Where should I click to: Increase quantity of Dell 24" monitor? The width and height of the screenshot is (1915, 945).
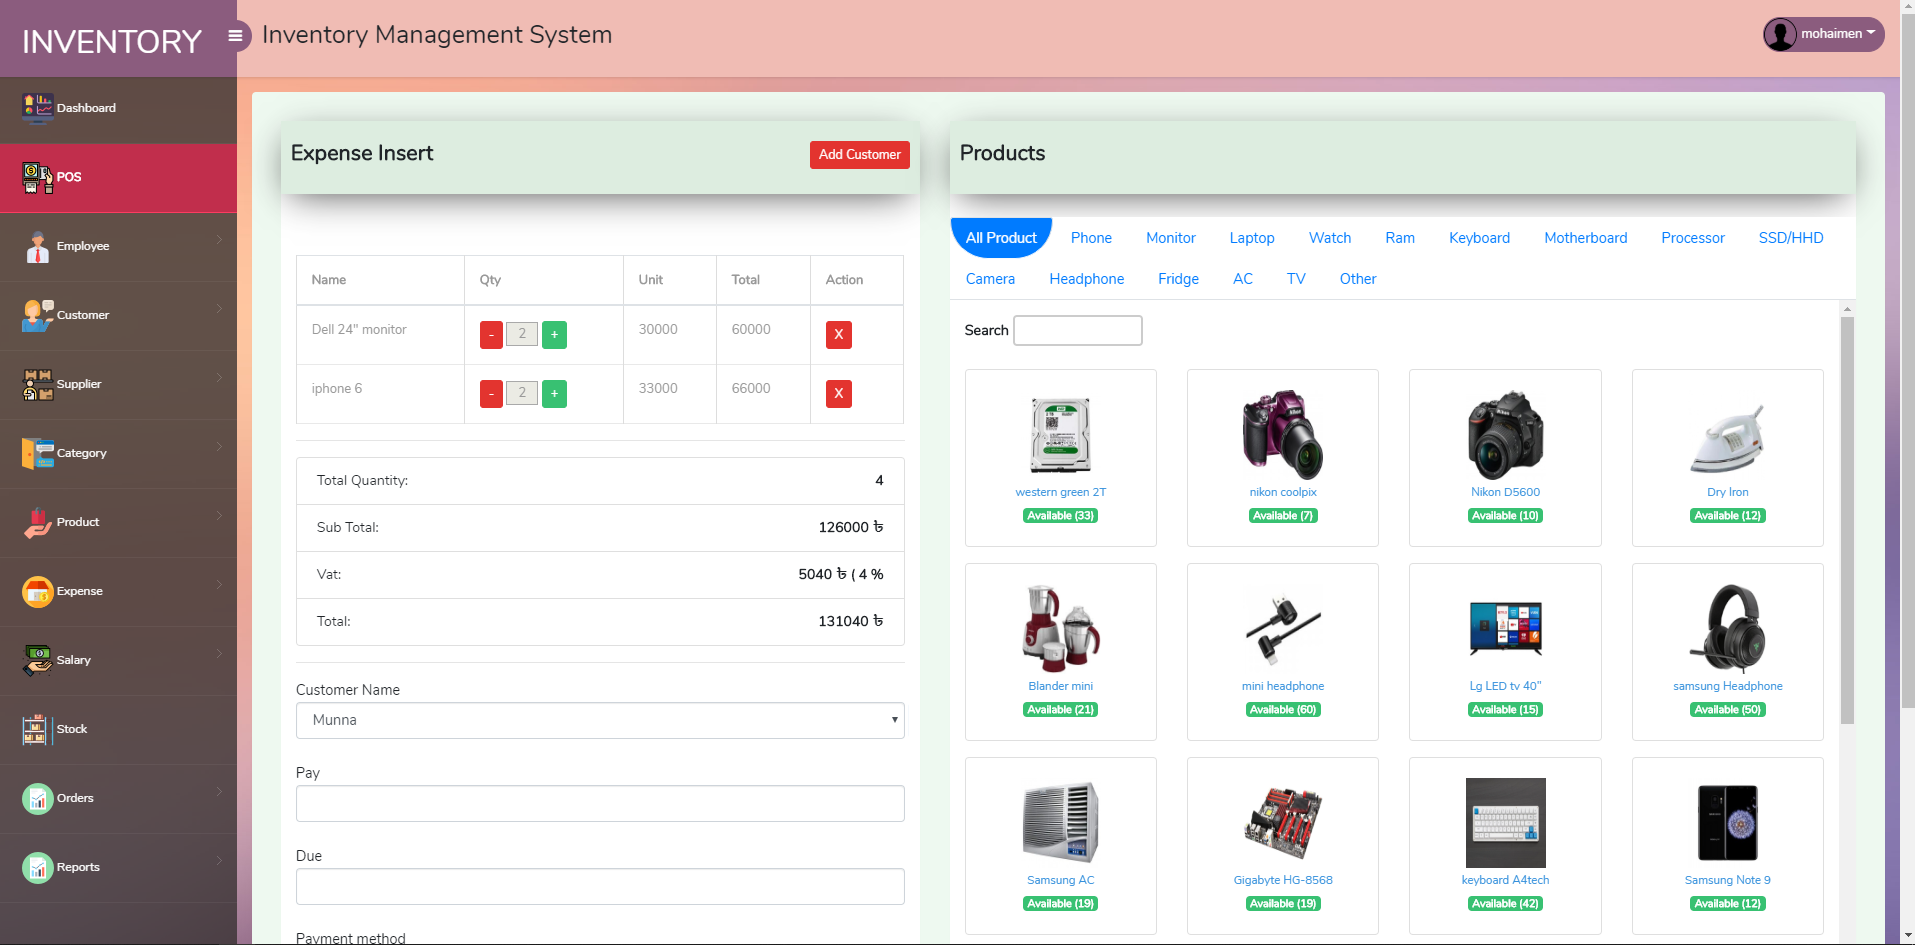click(x=554, y=335)
